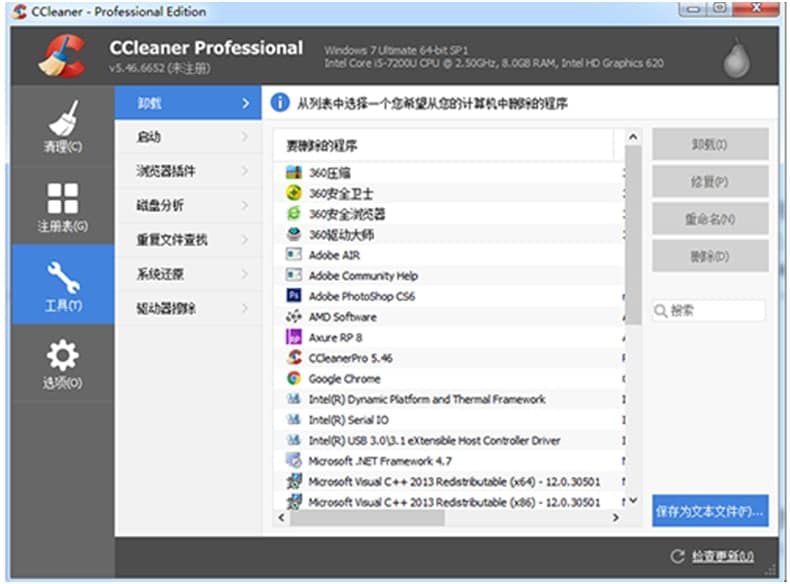
Task: Click the v5.46.6652 version text
Action: pyautogui.click(x=160, y=68)
